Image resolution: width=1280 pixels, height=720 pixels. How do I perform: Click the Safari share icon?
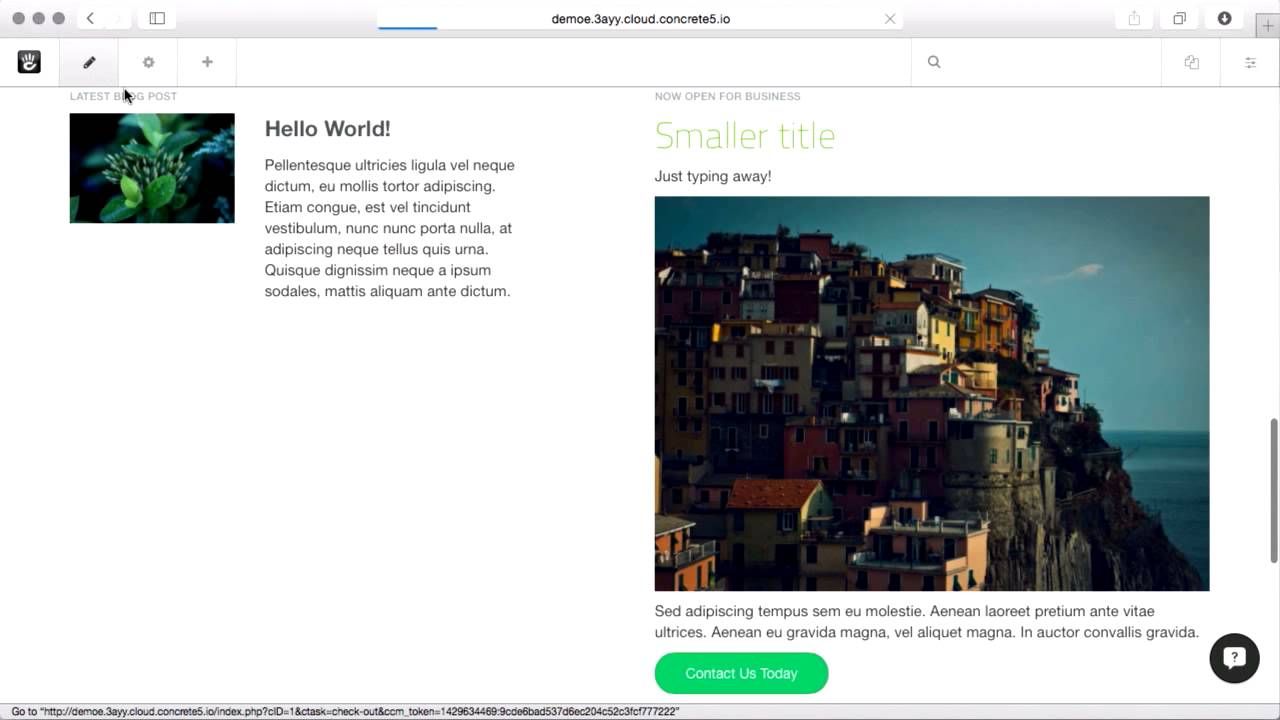pyautogui.click(x=1134, y=18)
